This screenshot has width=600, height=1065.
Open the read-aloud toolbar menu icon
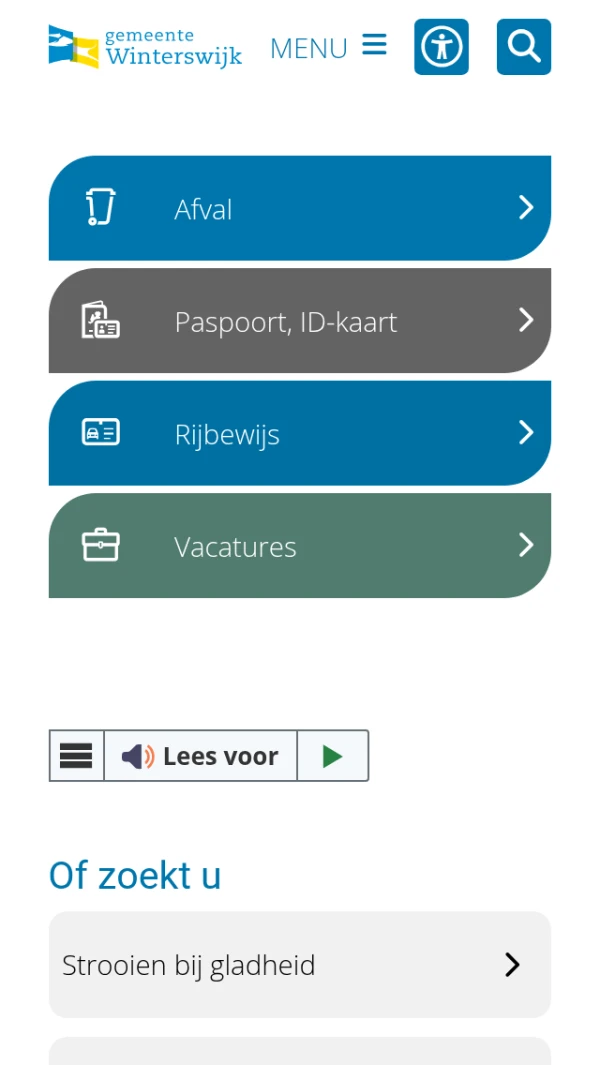76,756
